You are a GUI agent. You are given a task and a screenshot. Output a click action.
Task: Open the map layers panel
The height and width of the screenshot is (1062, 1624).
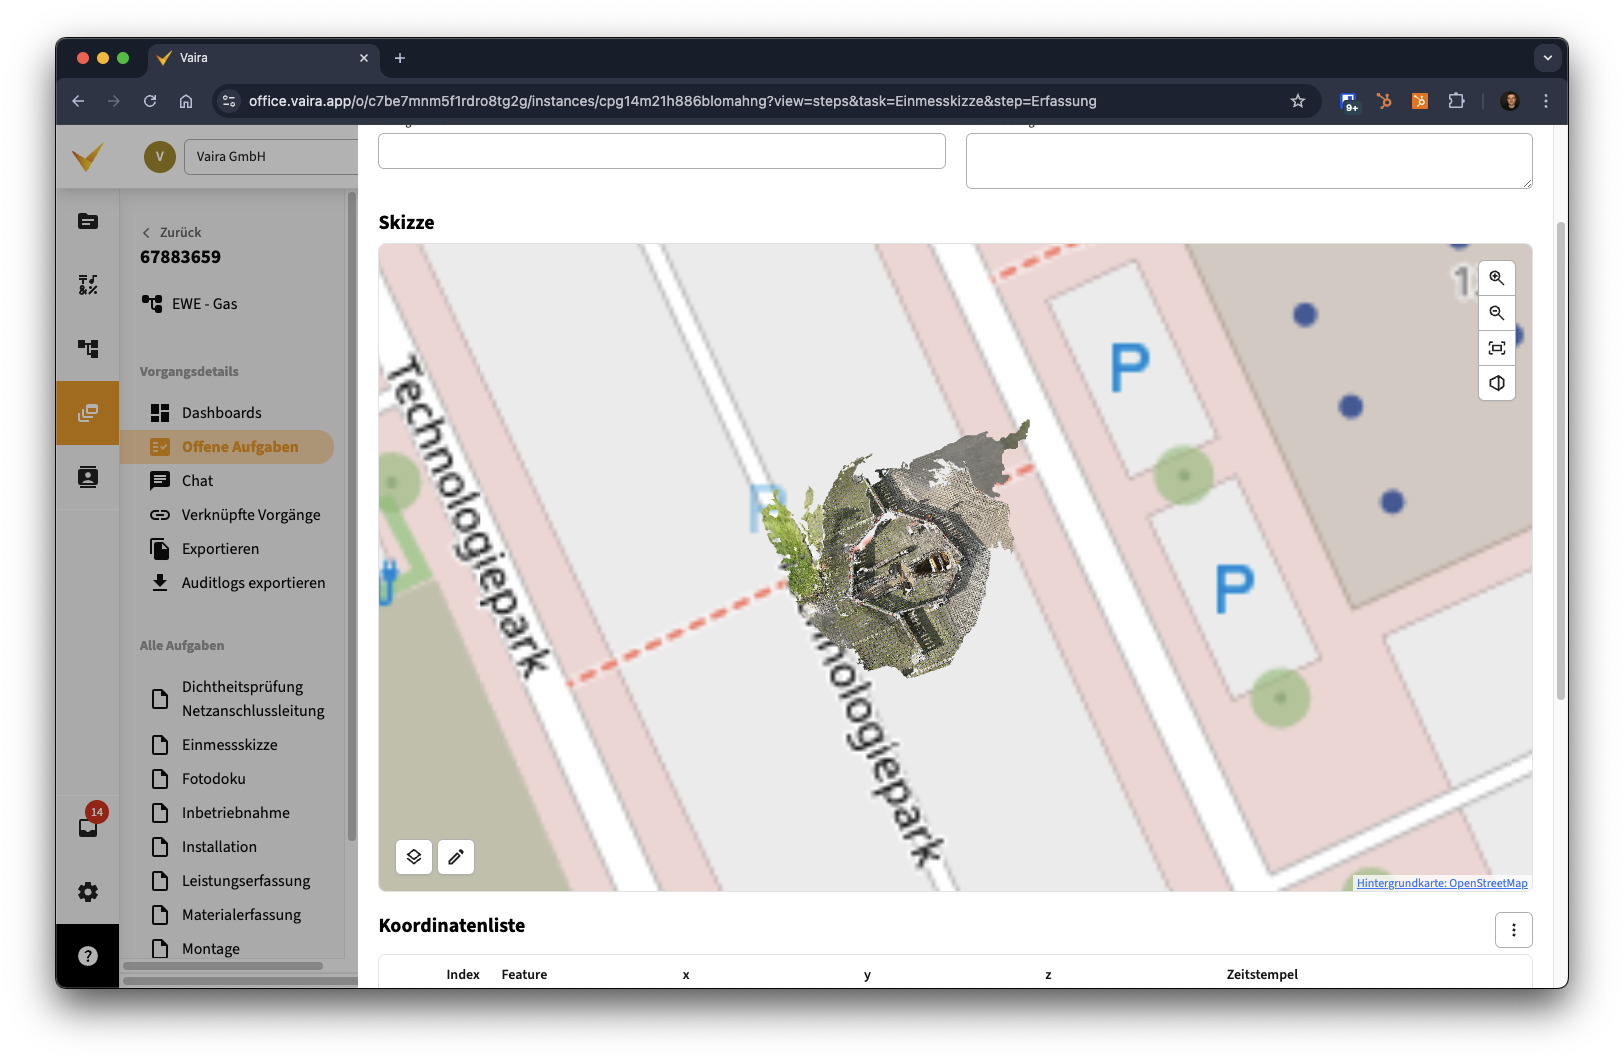tap(414, 857)
